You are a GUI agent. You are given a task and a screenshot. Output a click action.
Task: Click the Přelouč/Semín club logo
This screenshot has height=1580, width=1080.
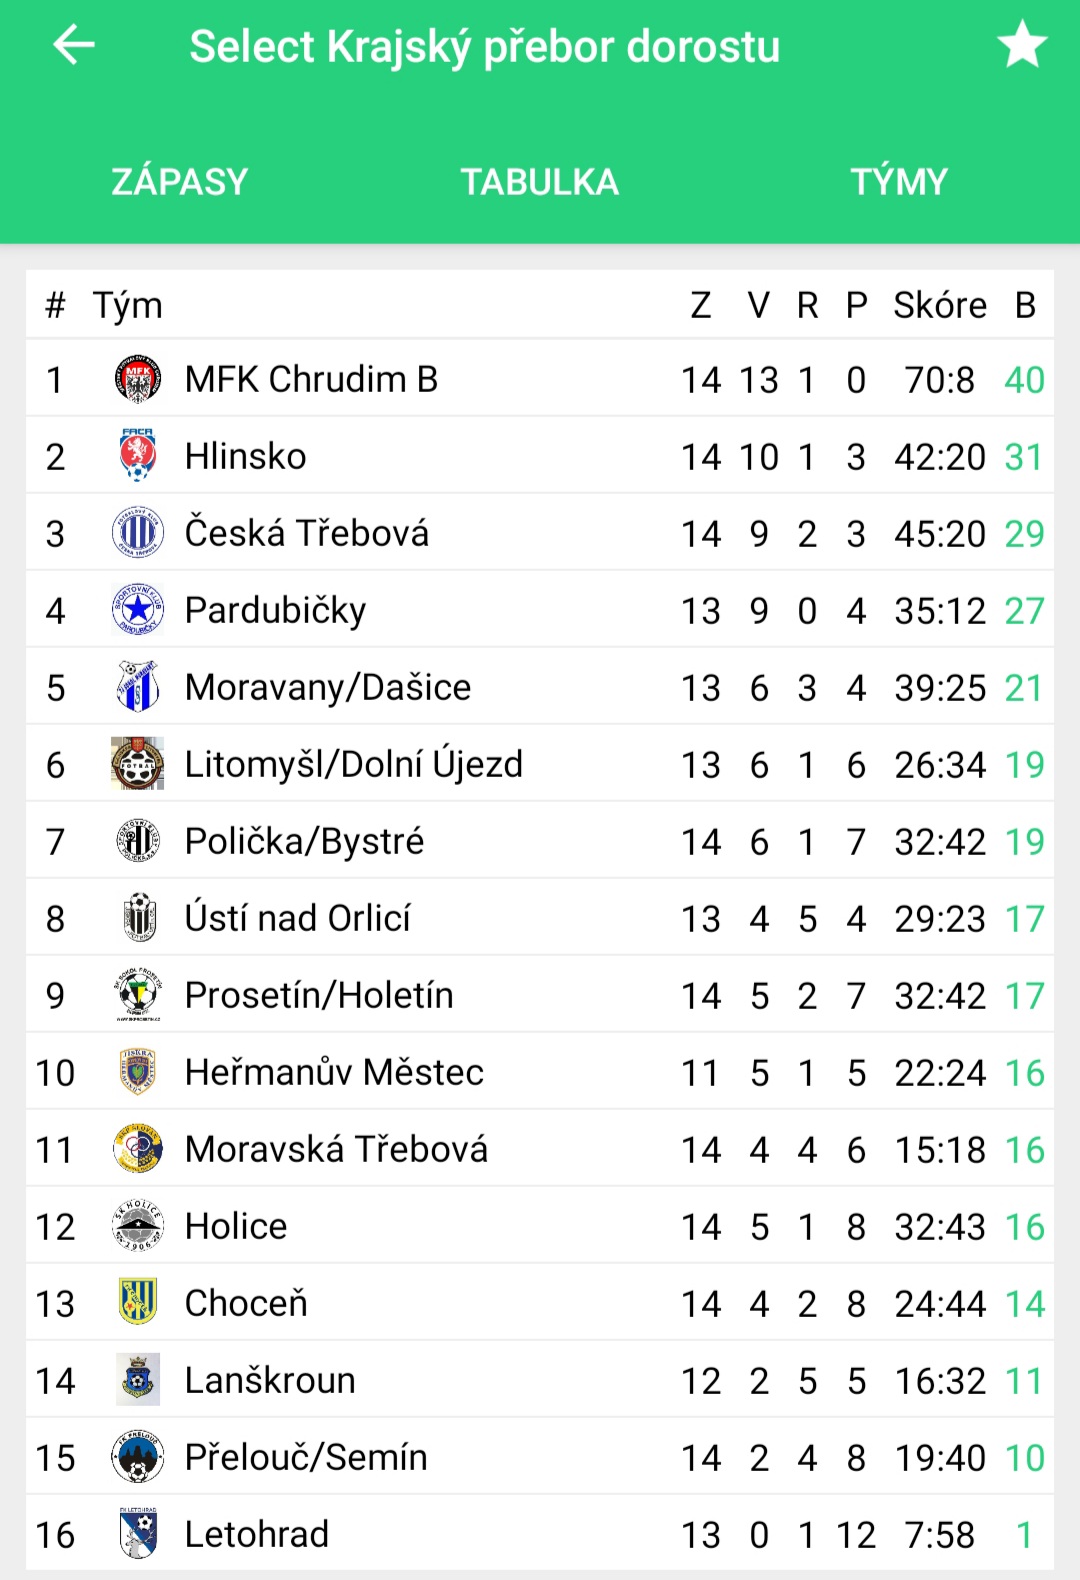tap(138, 1457)
